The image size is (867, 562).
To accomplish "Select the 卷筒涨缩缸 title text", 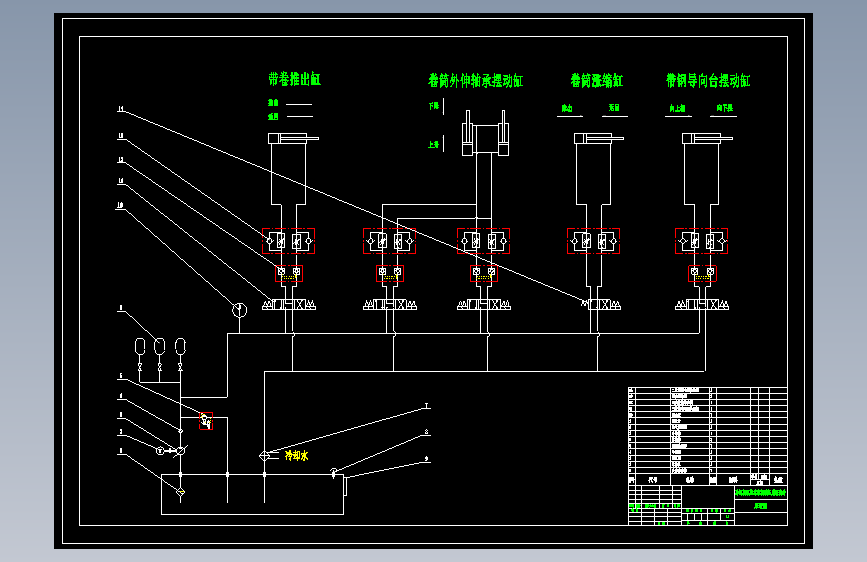I will [x=597, y=81].
